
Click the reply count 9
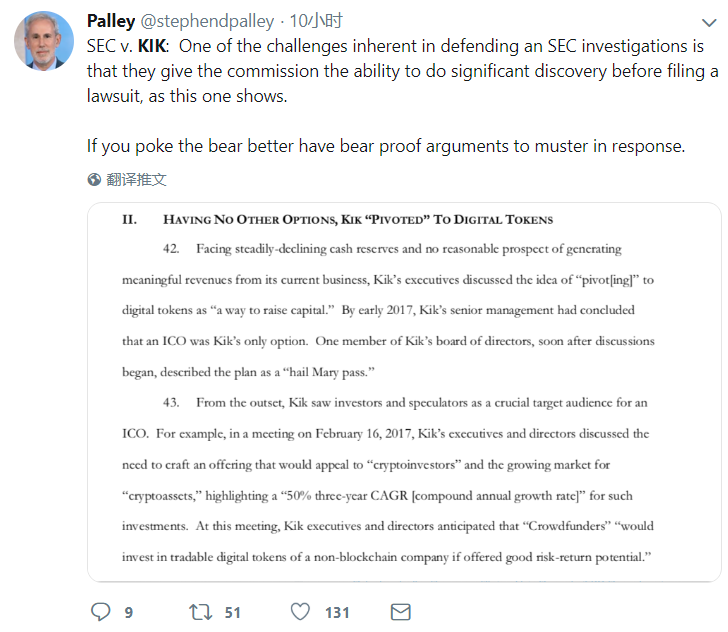click(x=129, y=612)
